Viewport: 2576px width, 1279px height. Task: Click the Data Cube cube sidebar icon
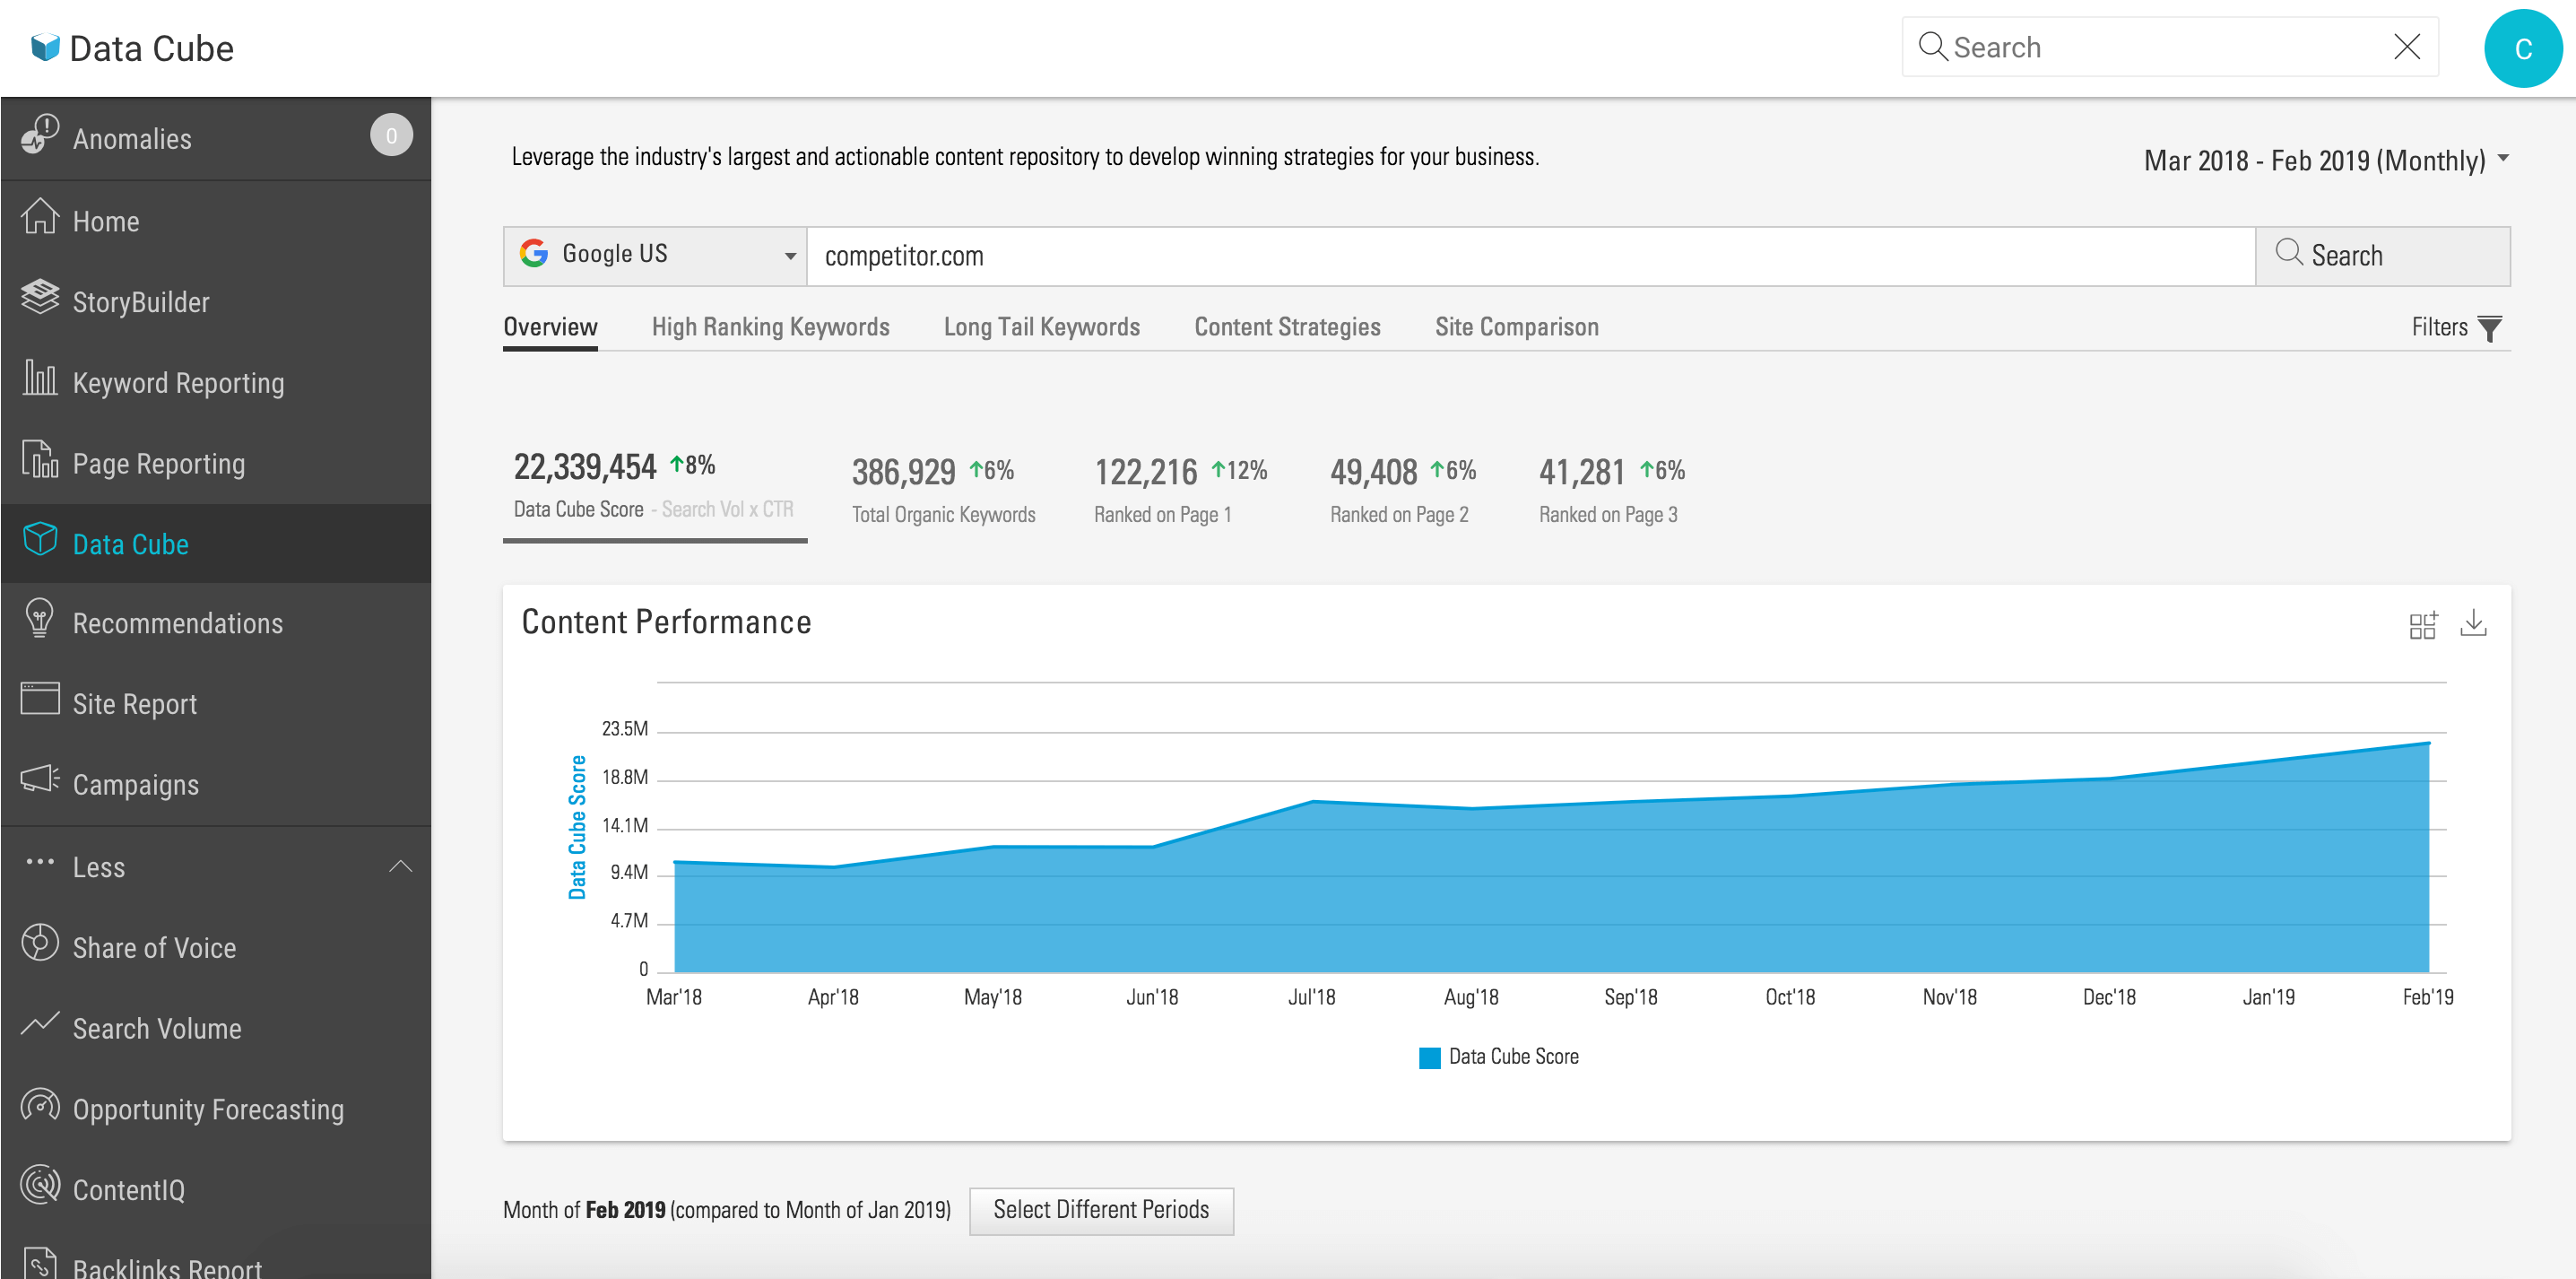click(40, 539)
